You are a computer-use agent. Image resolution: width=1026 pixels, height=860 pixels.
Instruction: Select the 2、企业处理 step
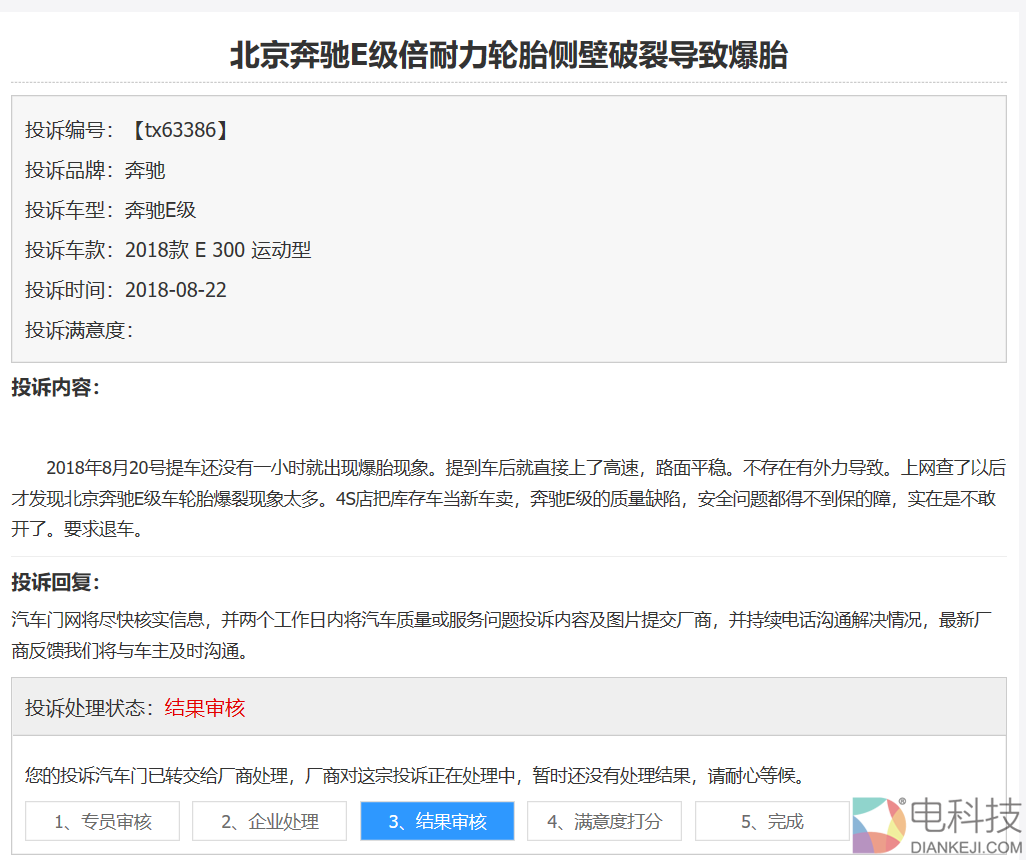point(269,821)
